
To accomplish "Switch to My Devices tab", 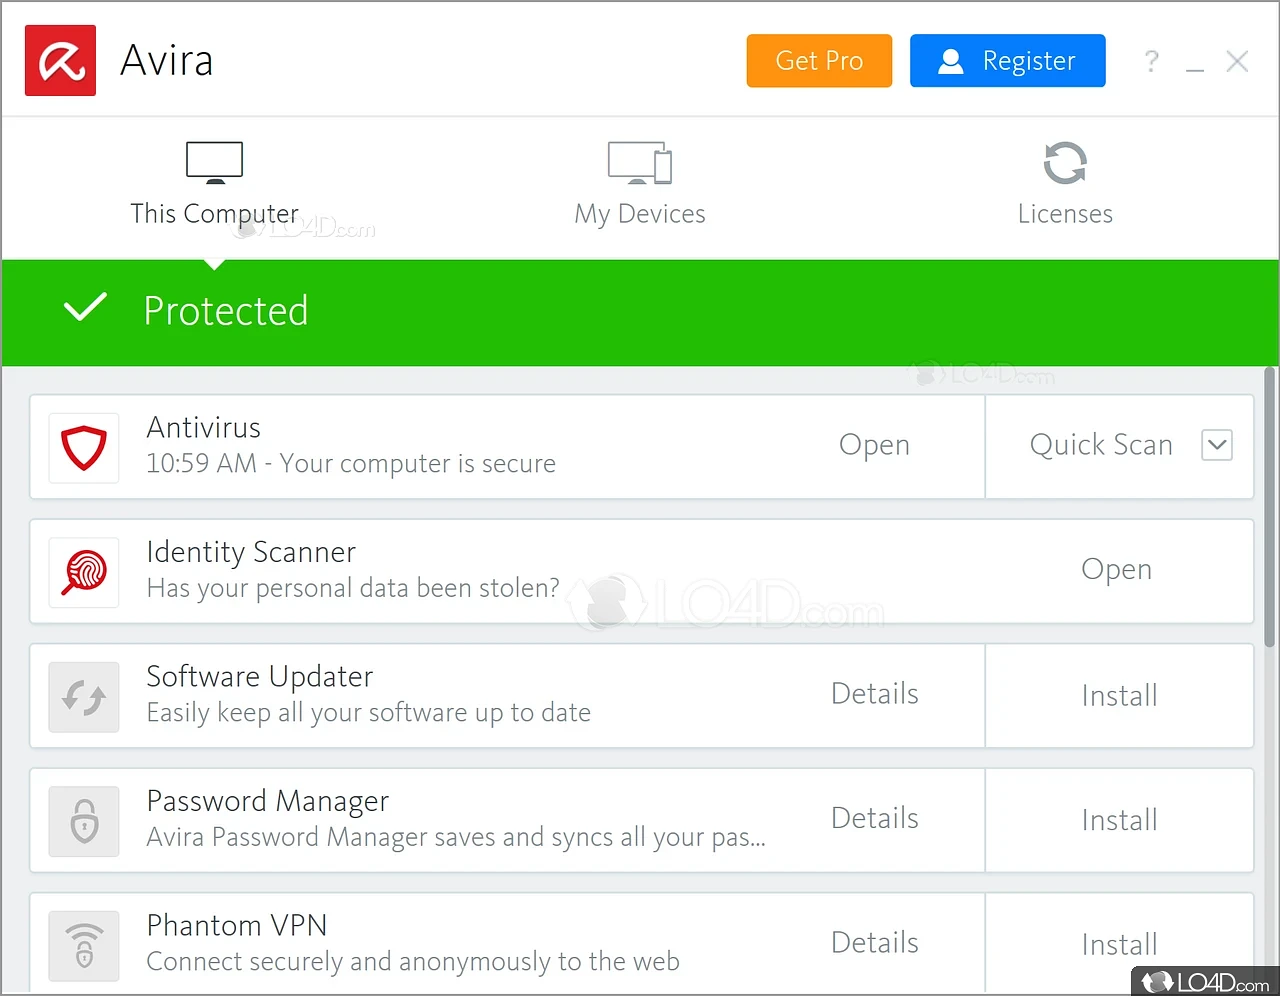I will (x=640, y=186).
